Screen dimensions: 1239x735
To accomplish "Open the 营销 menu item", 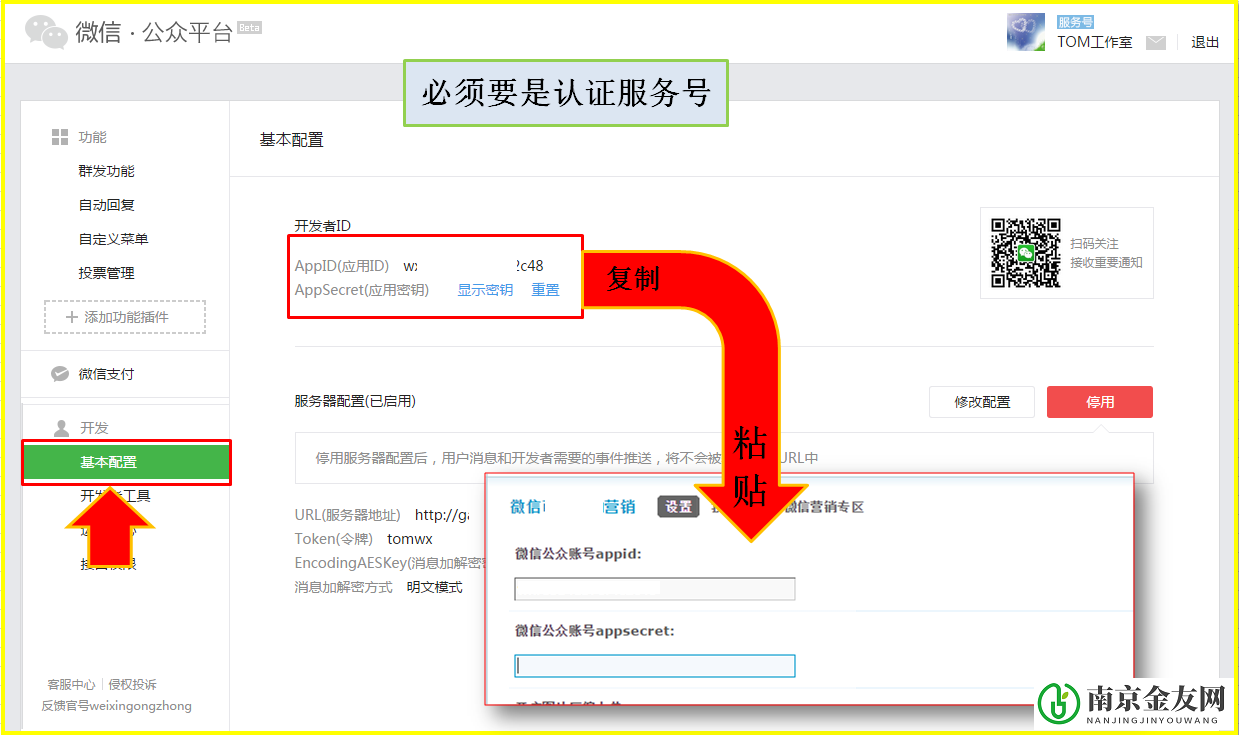I will tap(618, 506).
